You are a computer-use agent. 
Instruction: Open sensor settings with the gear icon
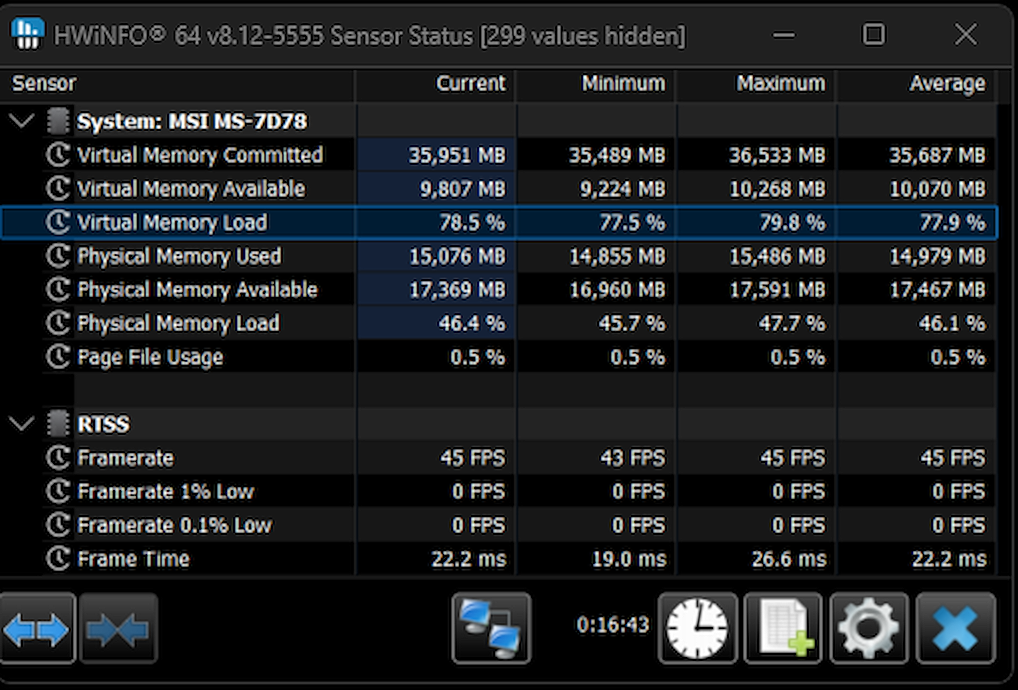[869, 628]
